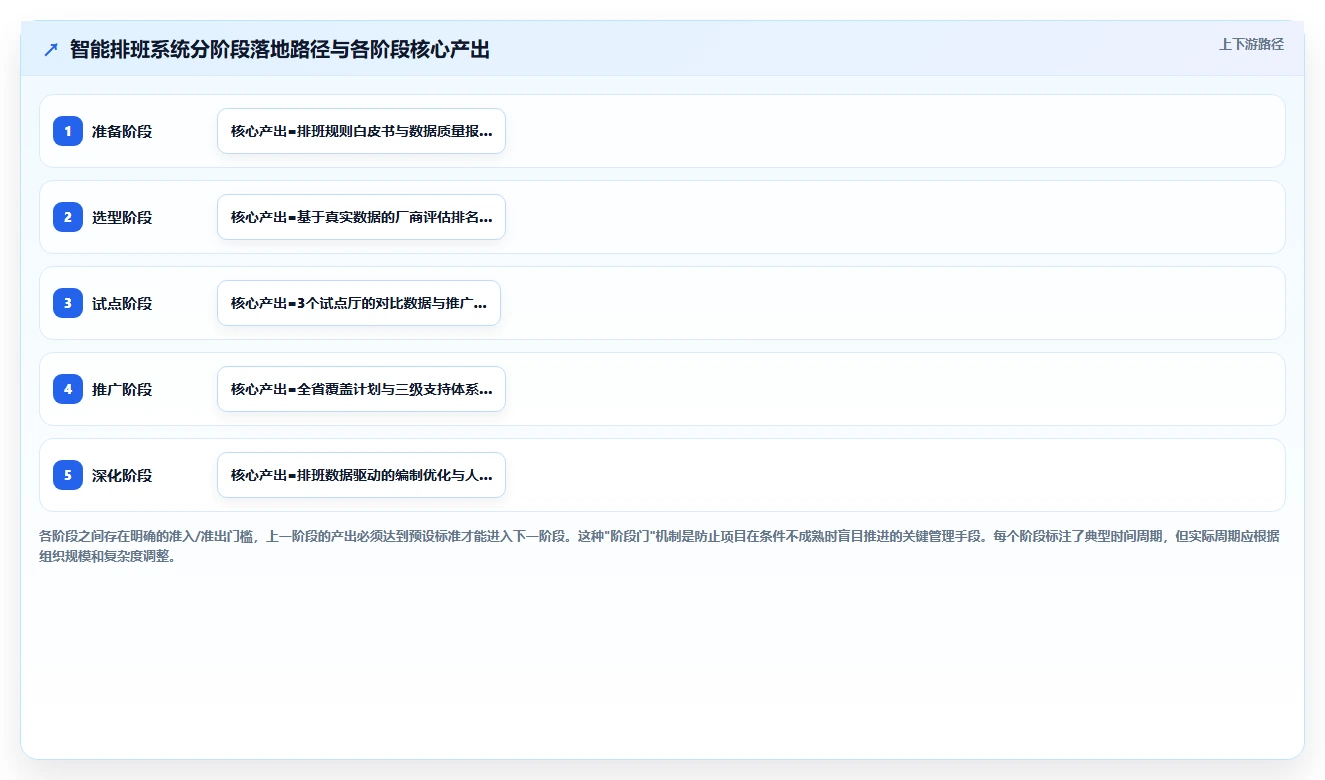Expand the 3个试点厅 output chip
Screen dimensions: 1325x780
(x=358, y=303)
